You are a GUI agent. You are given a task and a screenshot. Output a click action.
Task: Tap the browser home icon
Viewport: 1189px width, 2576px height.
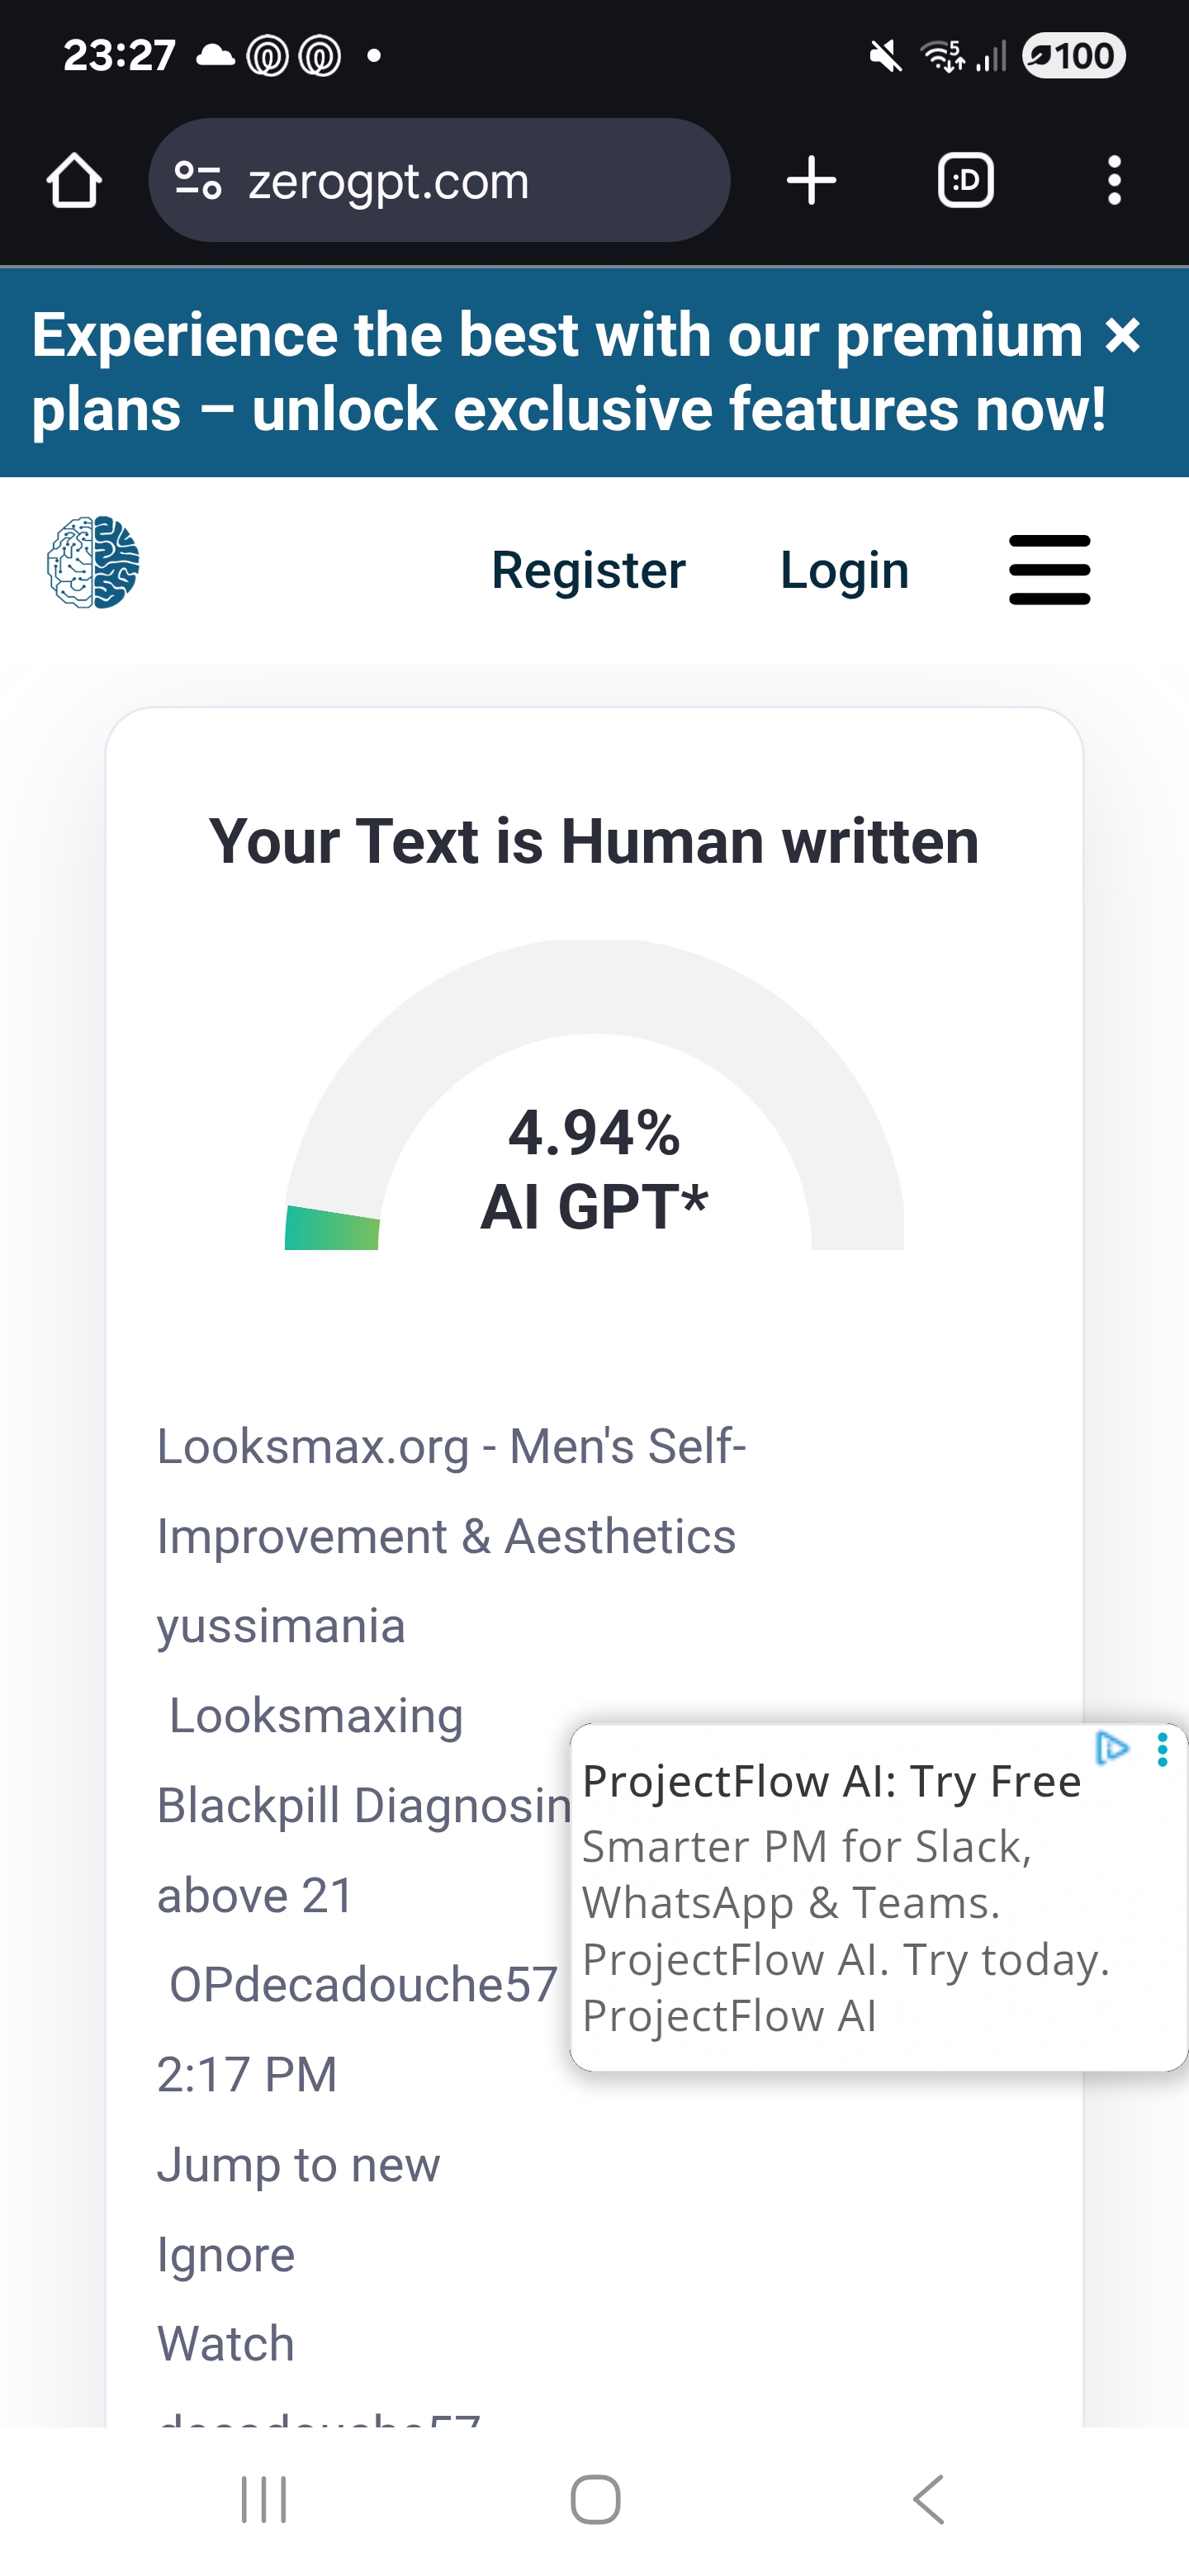[74, 181]
